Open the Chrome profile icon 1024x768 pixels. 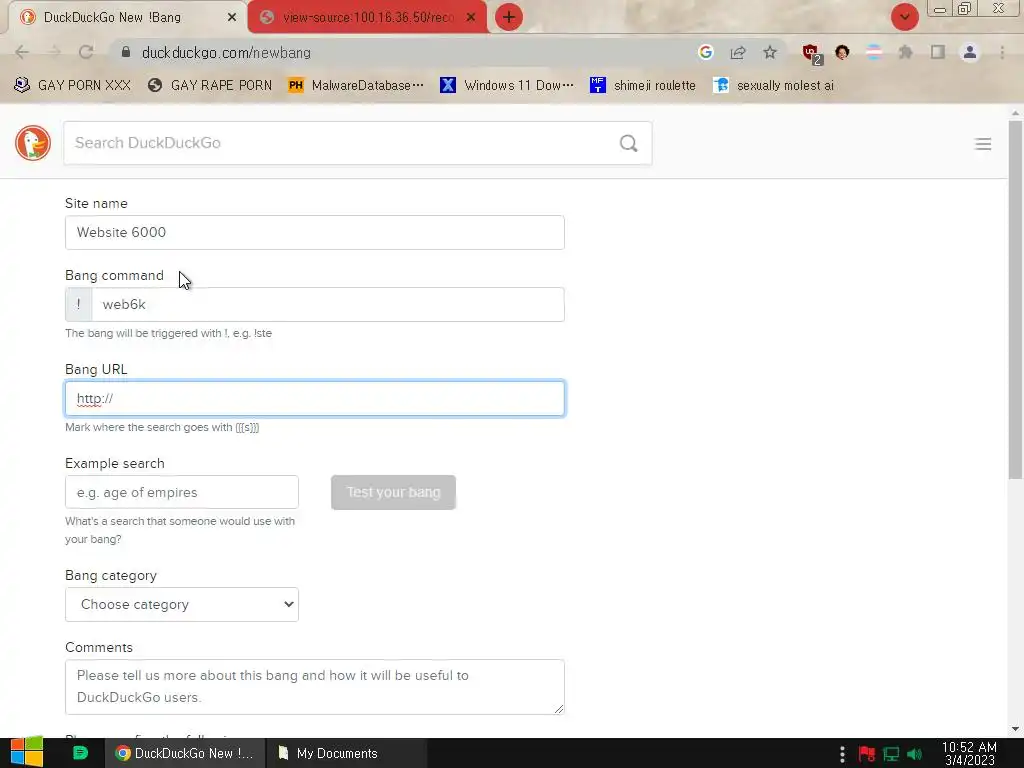(970, 52)
